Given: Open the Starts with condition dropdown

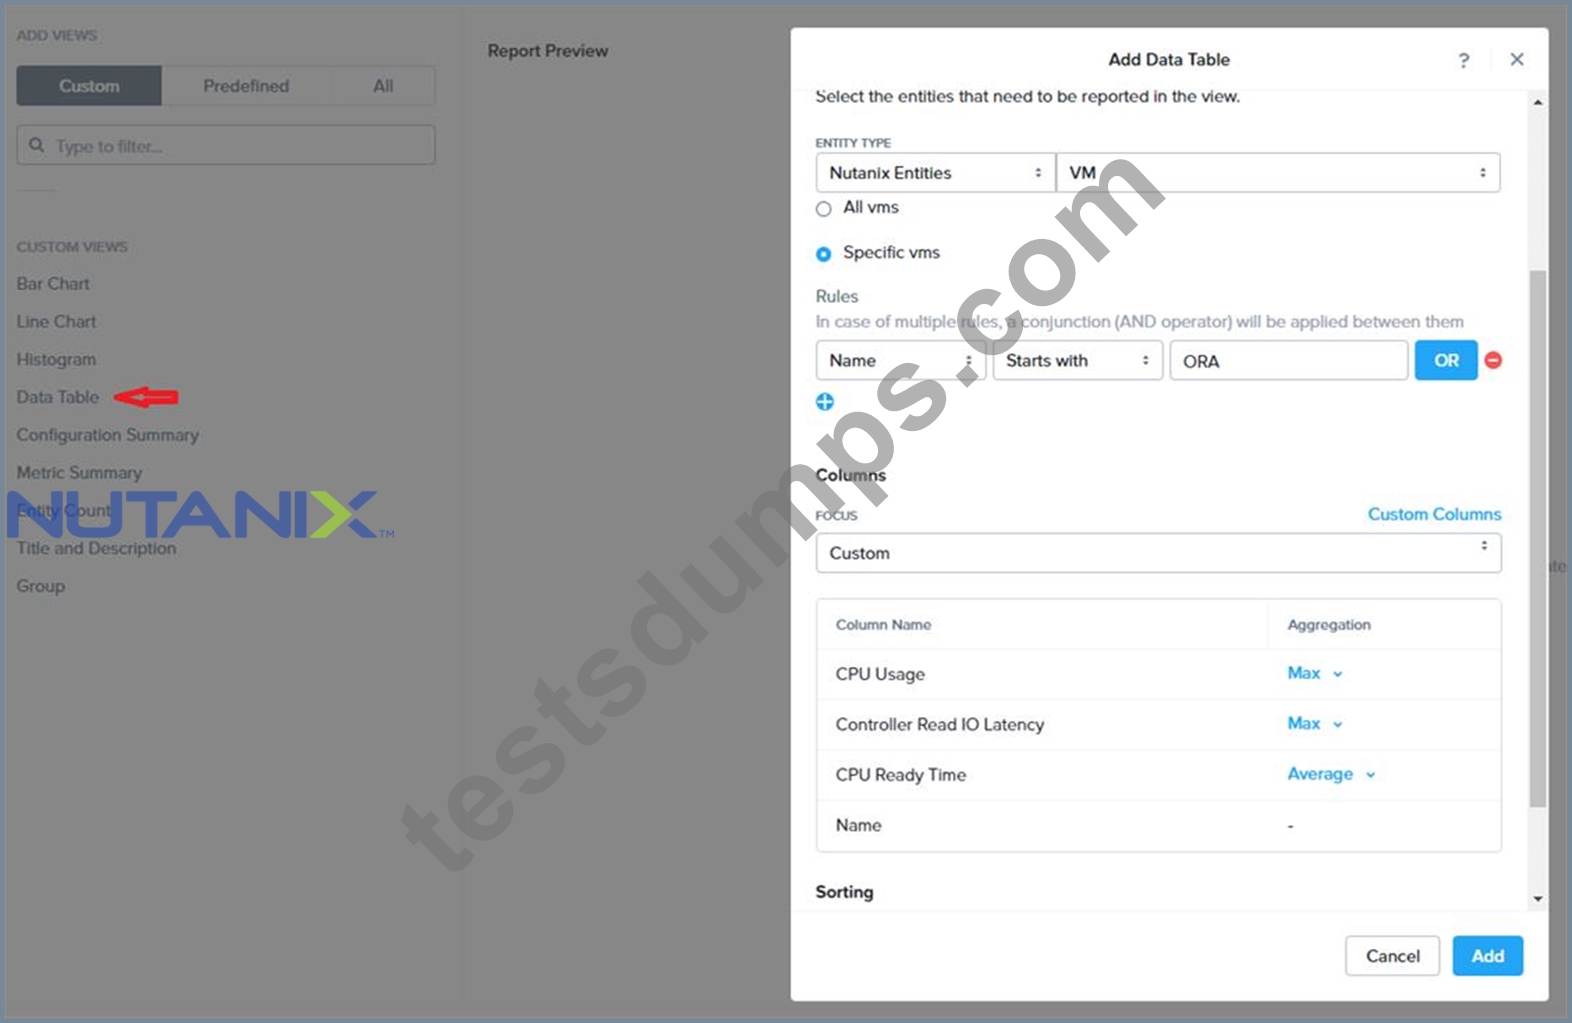Looking at the screenshot, I should 1077,360.
